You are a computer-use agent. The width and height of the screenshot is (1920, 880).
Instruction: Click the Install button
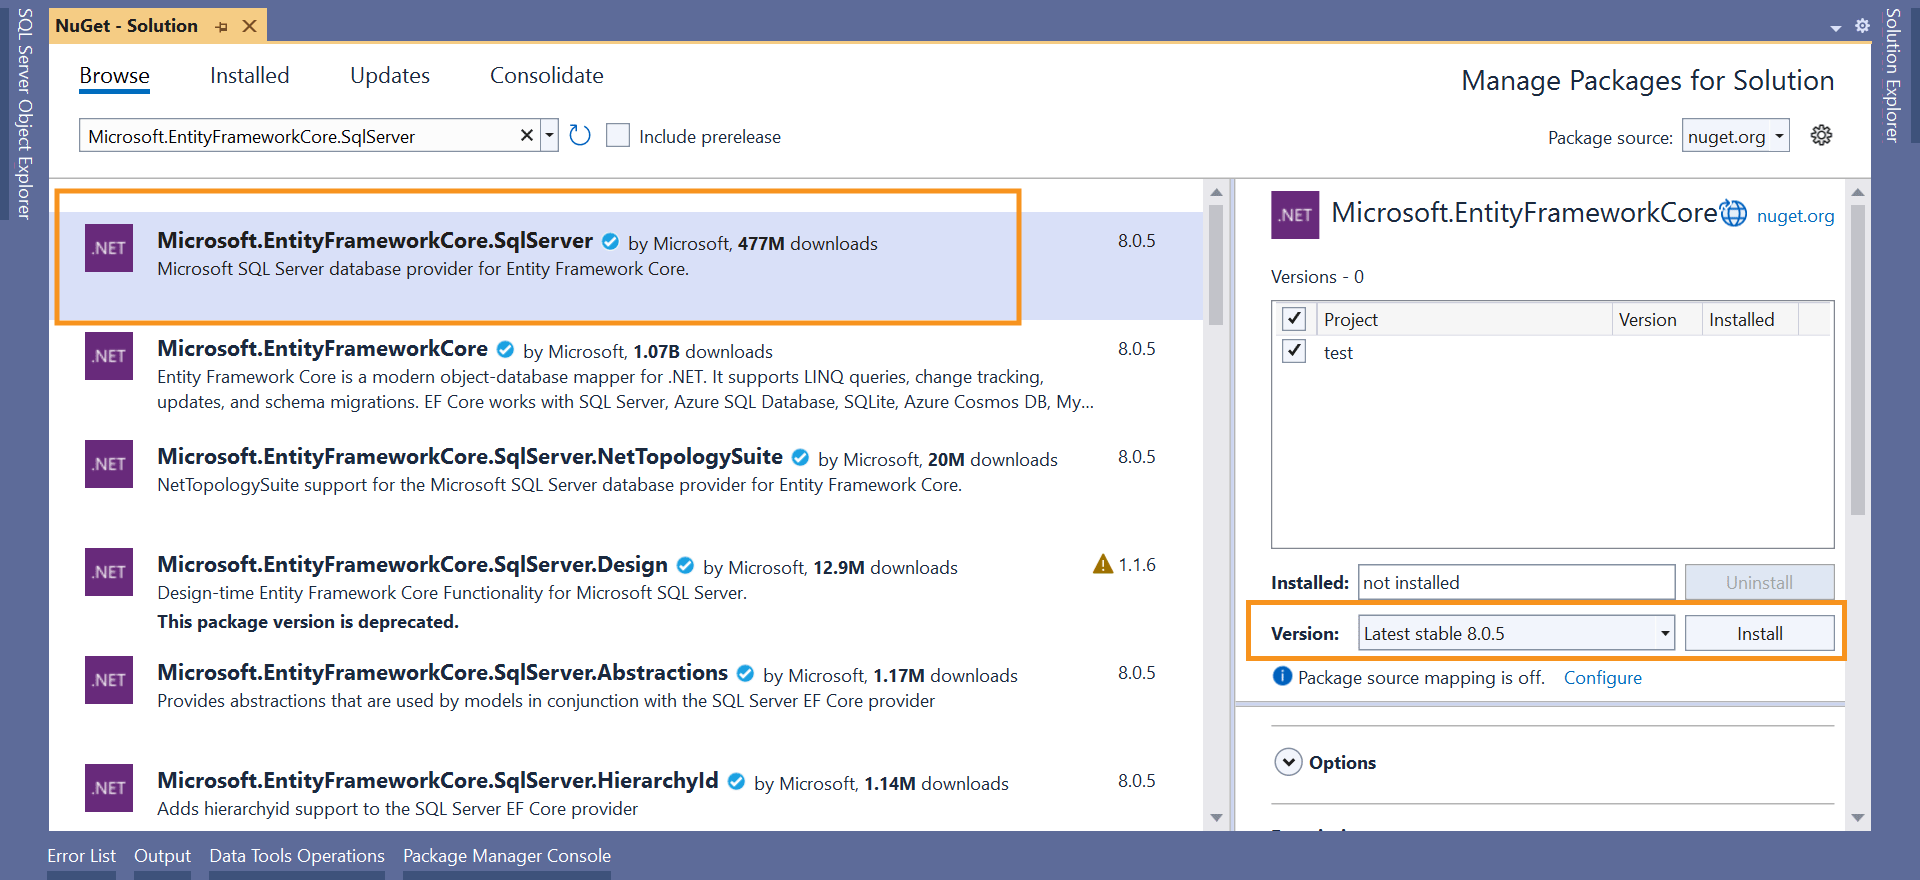tap(1759, 633)
